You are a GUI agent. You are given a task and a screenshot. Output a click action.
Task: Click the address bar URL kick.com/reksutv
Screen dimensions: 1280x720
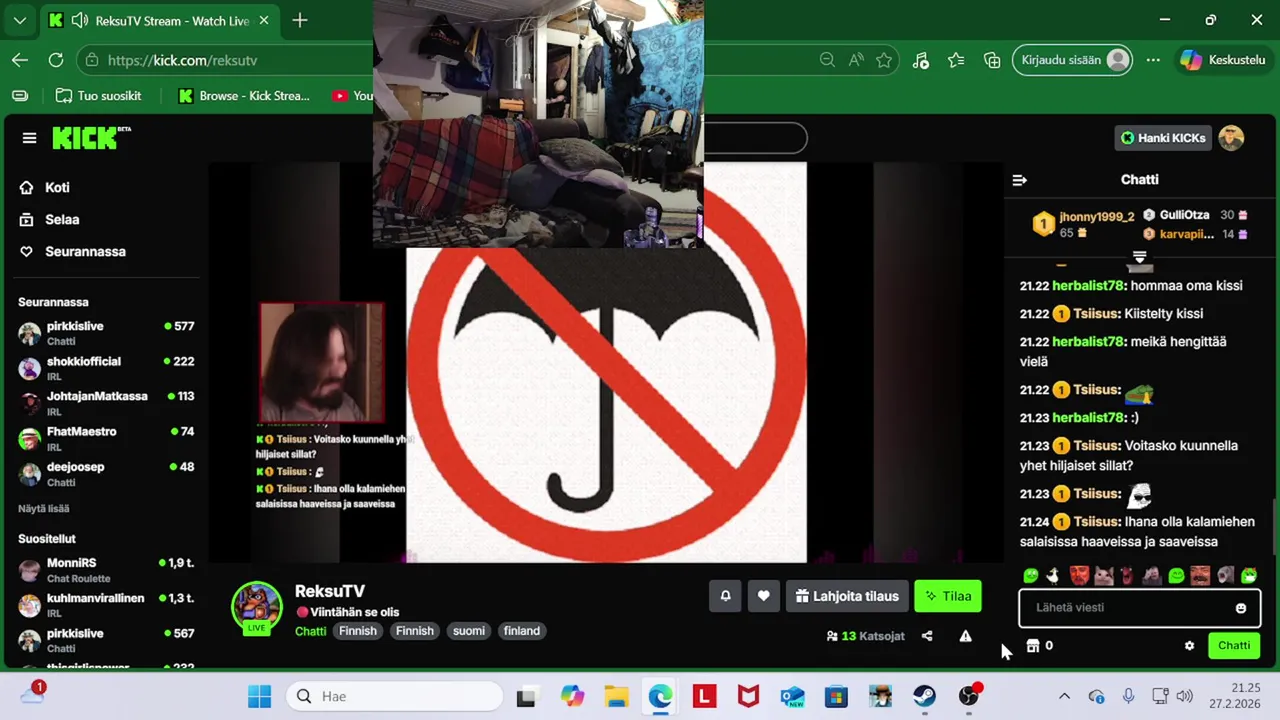coord(182,60)
